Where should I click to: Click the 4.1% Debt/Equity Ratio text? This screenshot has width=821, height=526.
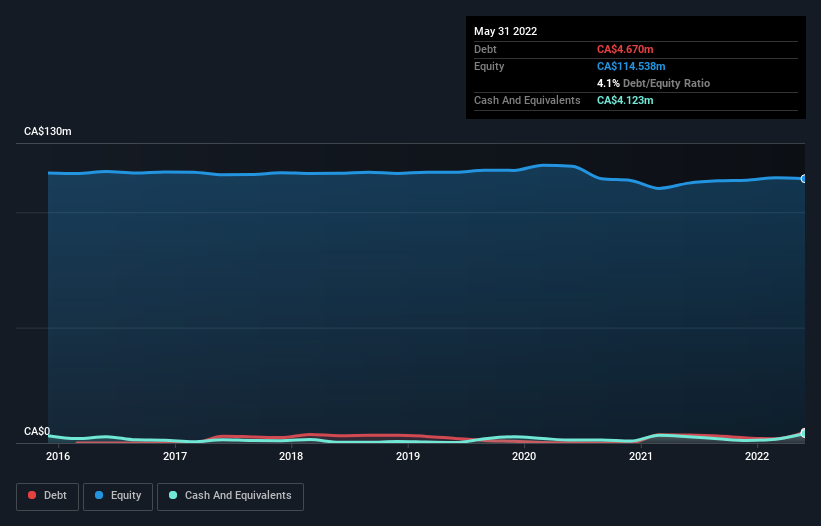coord(653,83)
